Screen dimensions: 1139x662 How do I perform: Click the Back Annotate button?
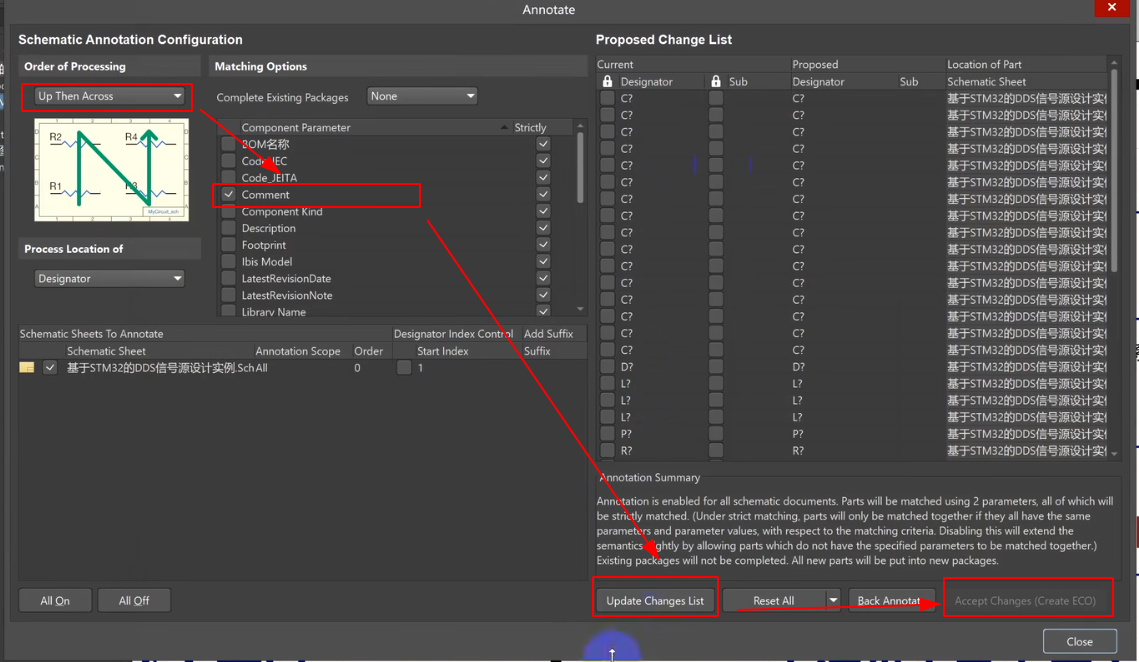pyautogui.click(x=892, y=600)
